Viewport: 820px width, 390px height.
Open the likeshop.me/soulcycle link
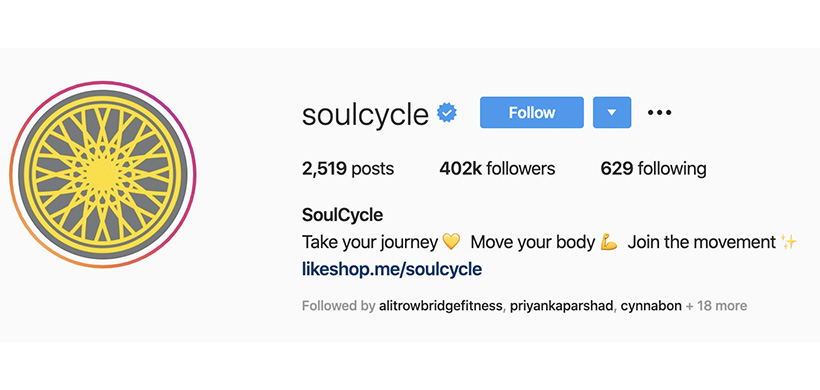click(392, 269)
